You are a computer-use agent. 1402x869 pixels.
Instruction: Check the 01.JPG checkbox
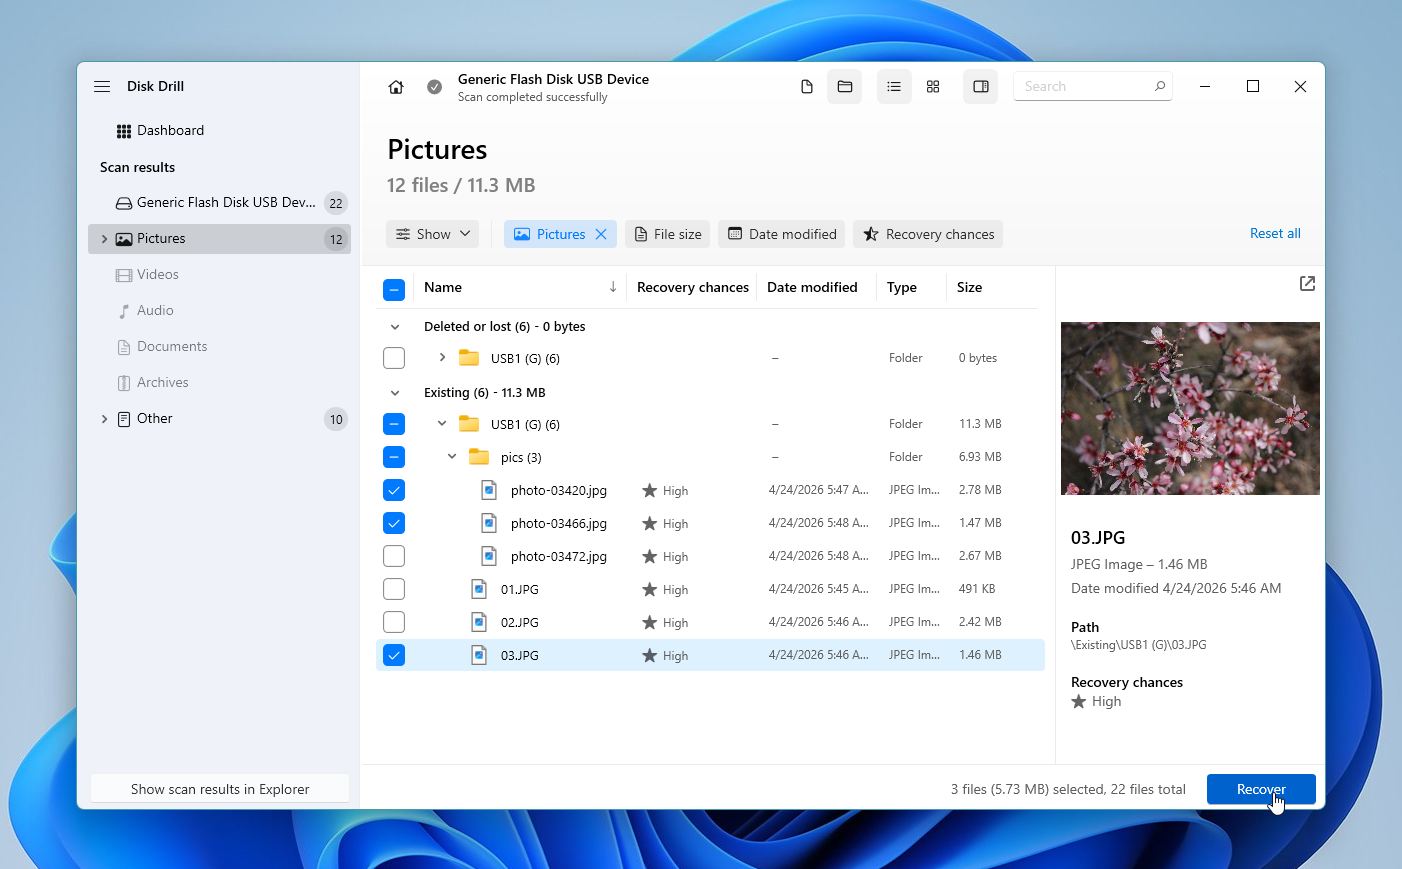click(394, 589)
